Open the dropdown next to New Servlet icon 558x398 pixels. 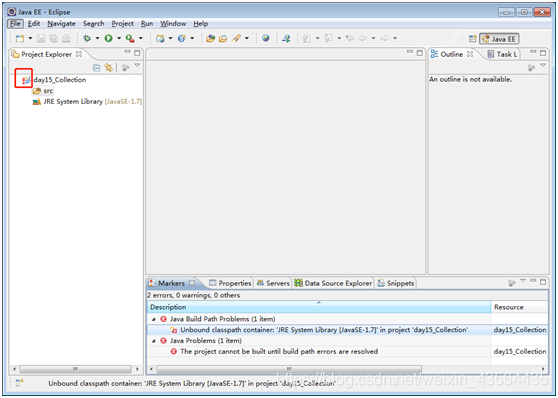click(192, 38)
